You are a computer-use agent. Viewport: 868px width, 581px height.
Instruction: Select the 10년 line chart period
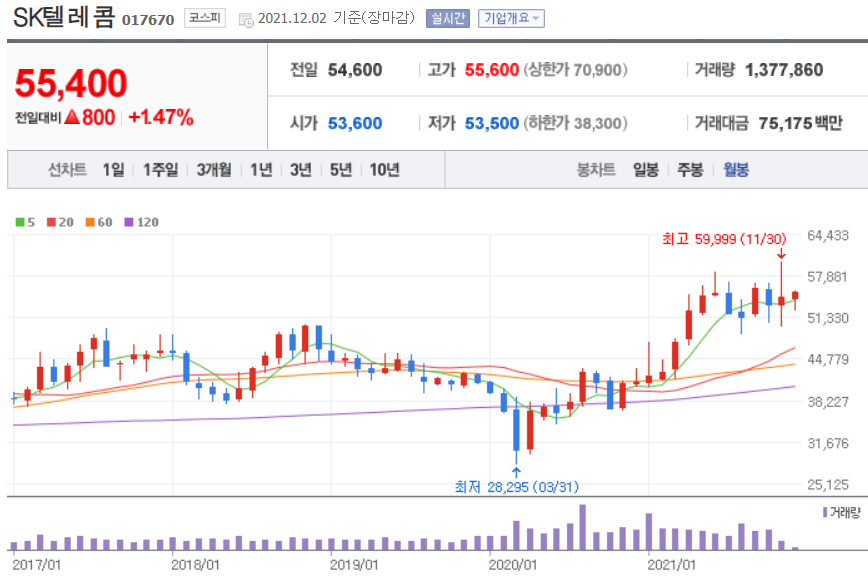click(384, 169)
